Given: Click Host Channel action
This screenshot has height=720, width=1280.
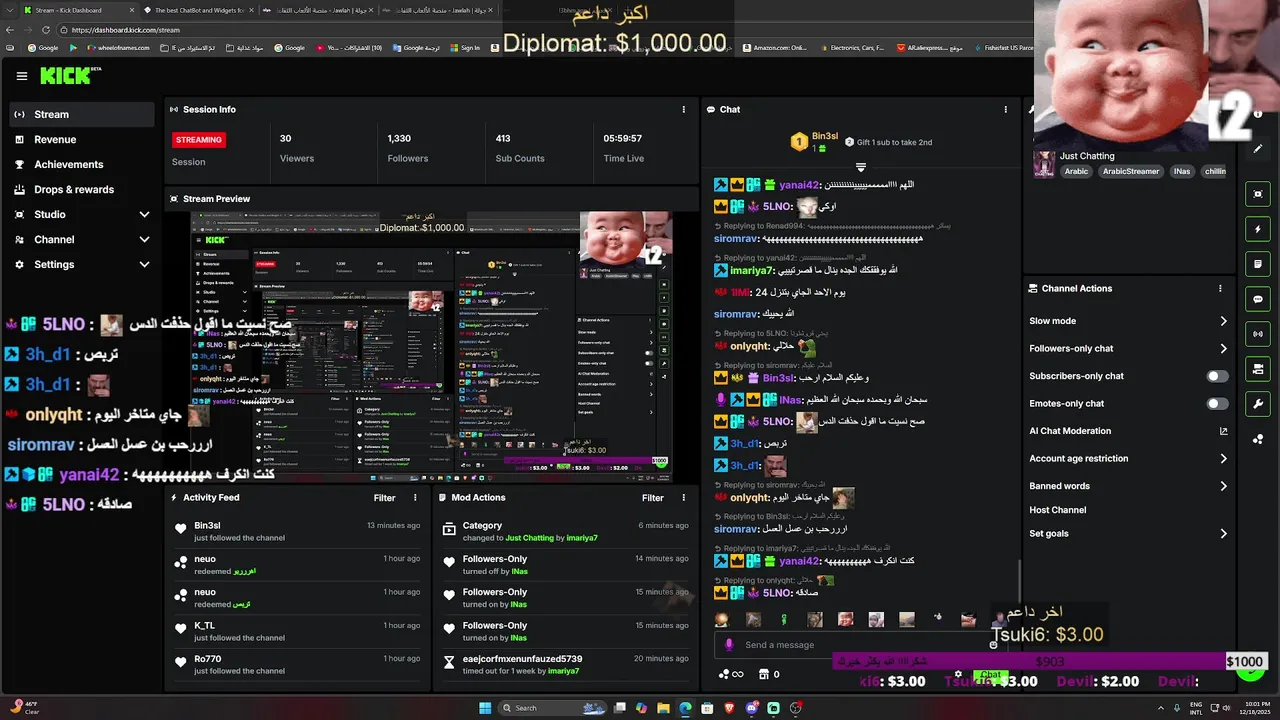Looking at the screenshot, I should pos(1058,510).
